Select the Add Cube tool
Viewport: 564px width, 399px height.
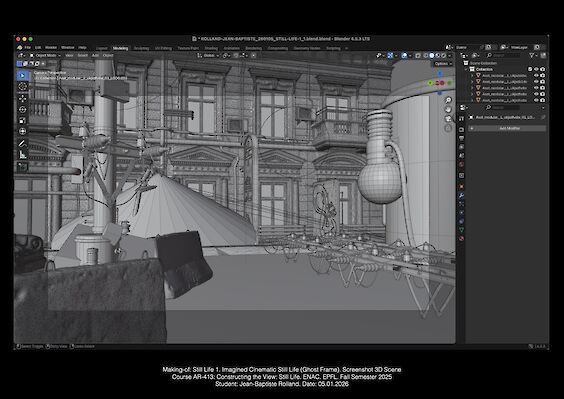(x=22, y=167)
